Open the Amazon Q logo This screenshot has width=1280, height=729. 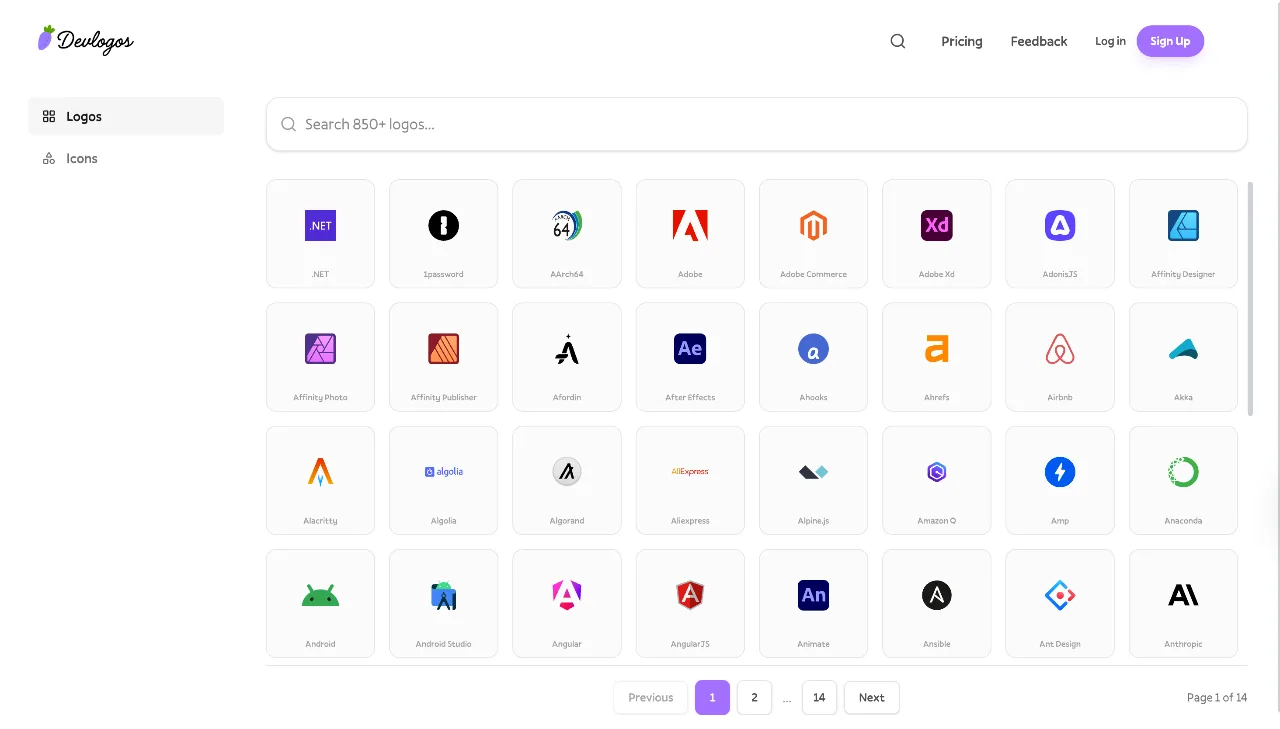pyautogui.click(x=937, y=481)
